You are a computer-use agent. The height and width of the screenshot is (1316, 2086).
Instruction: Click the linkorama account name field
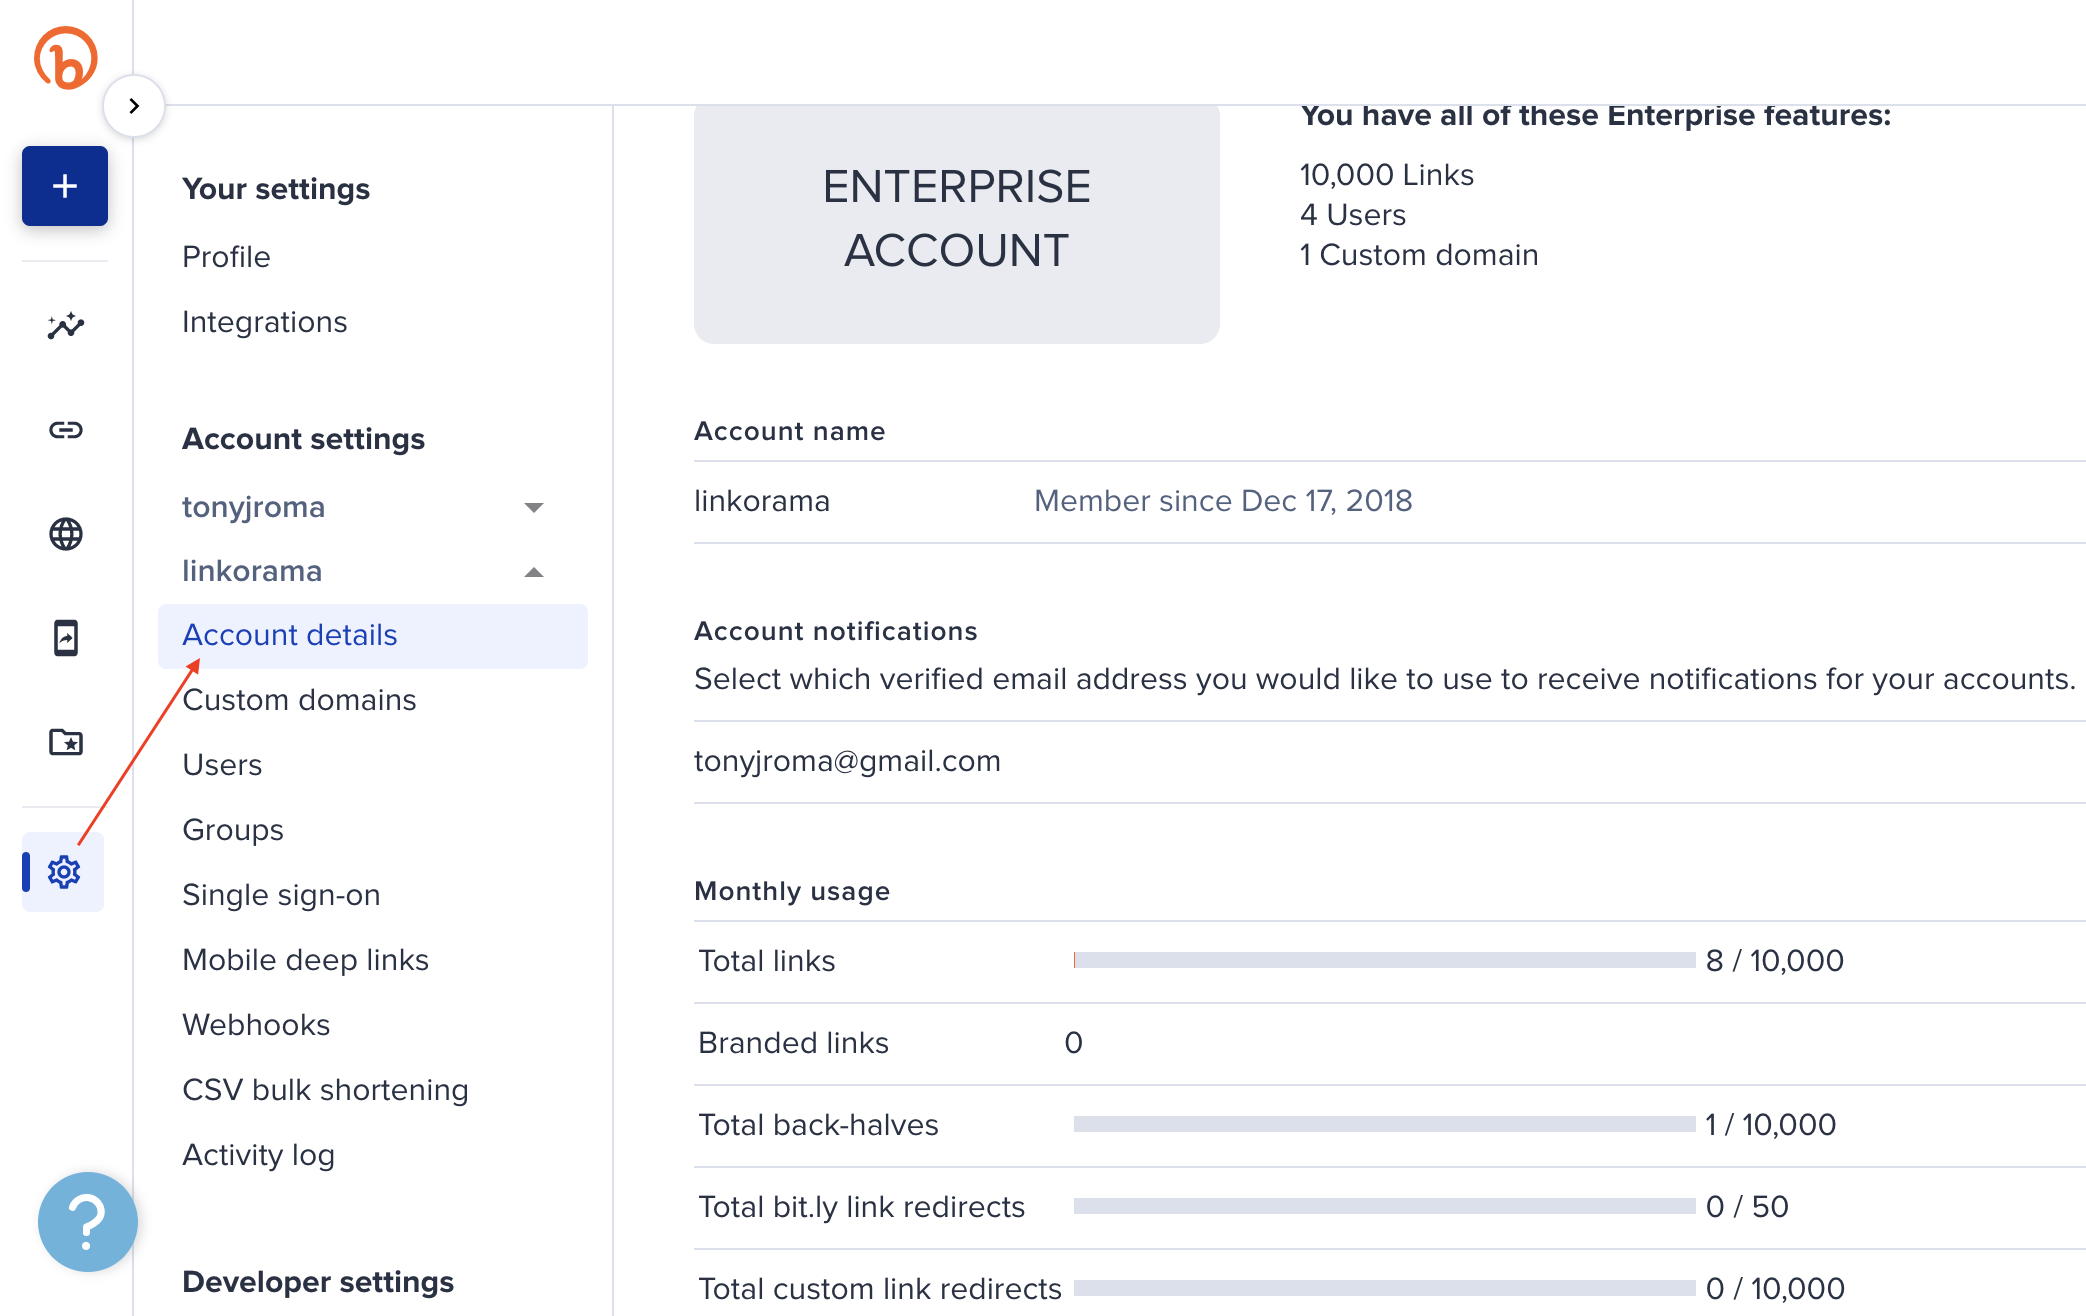click(762, 501)
